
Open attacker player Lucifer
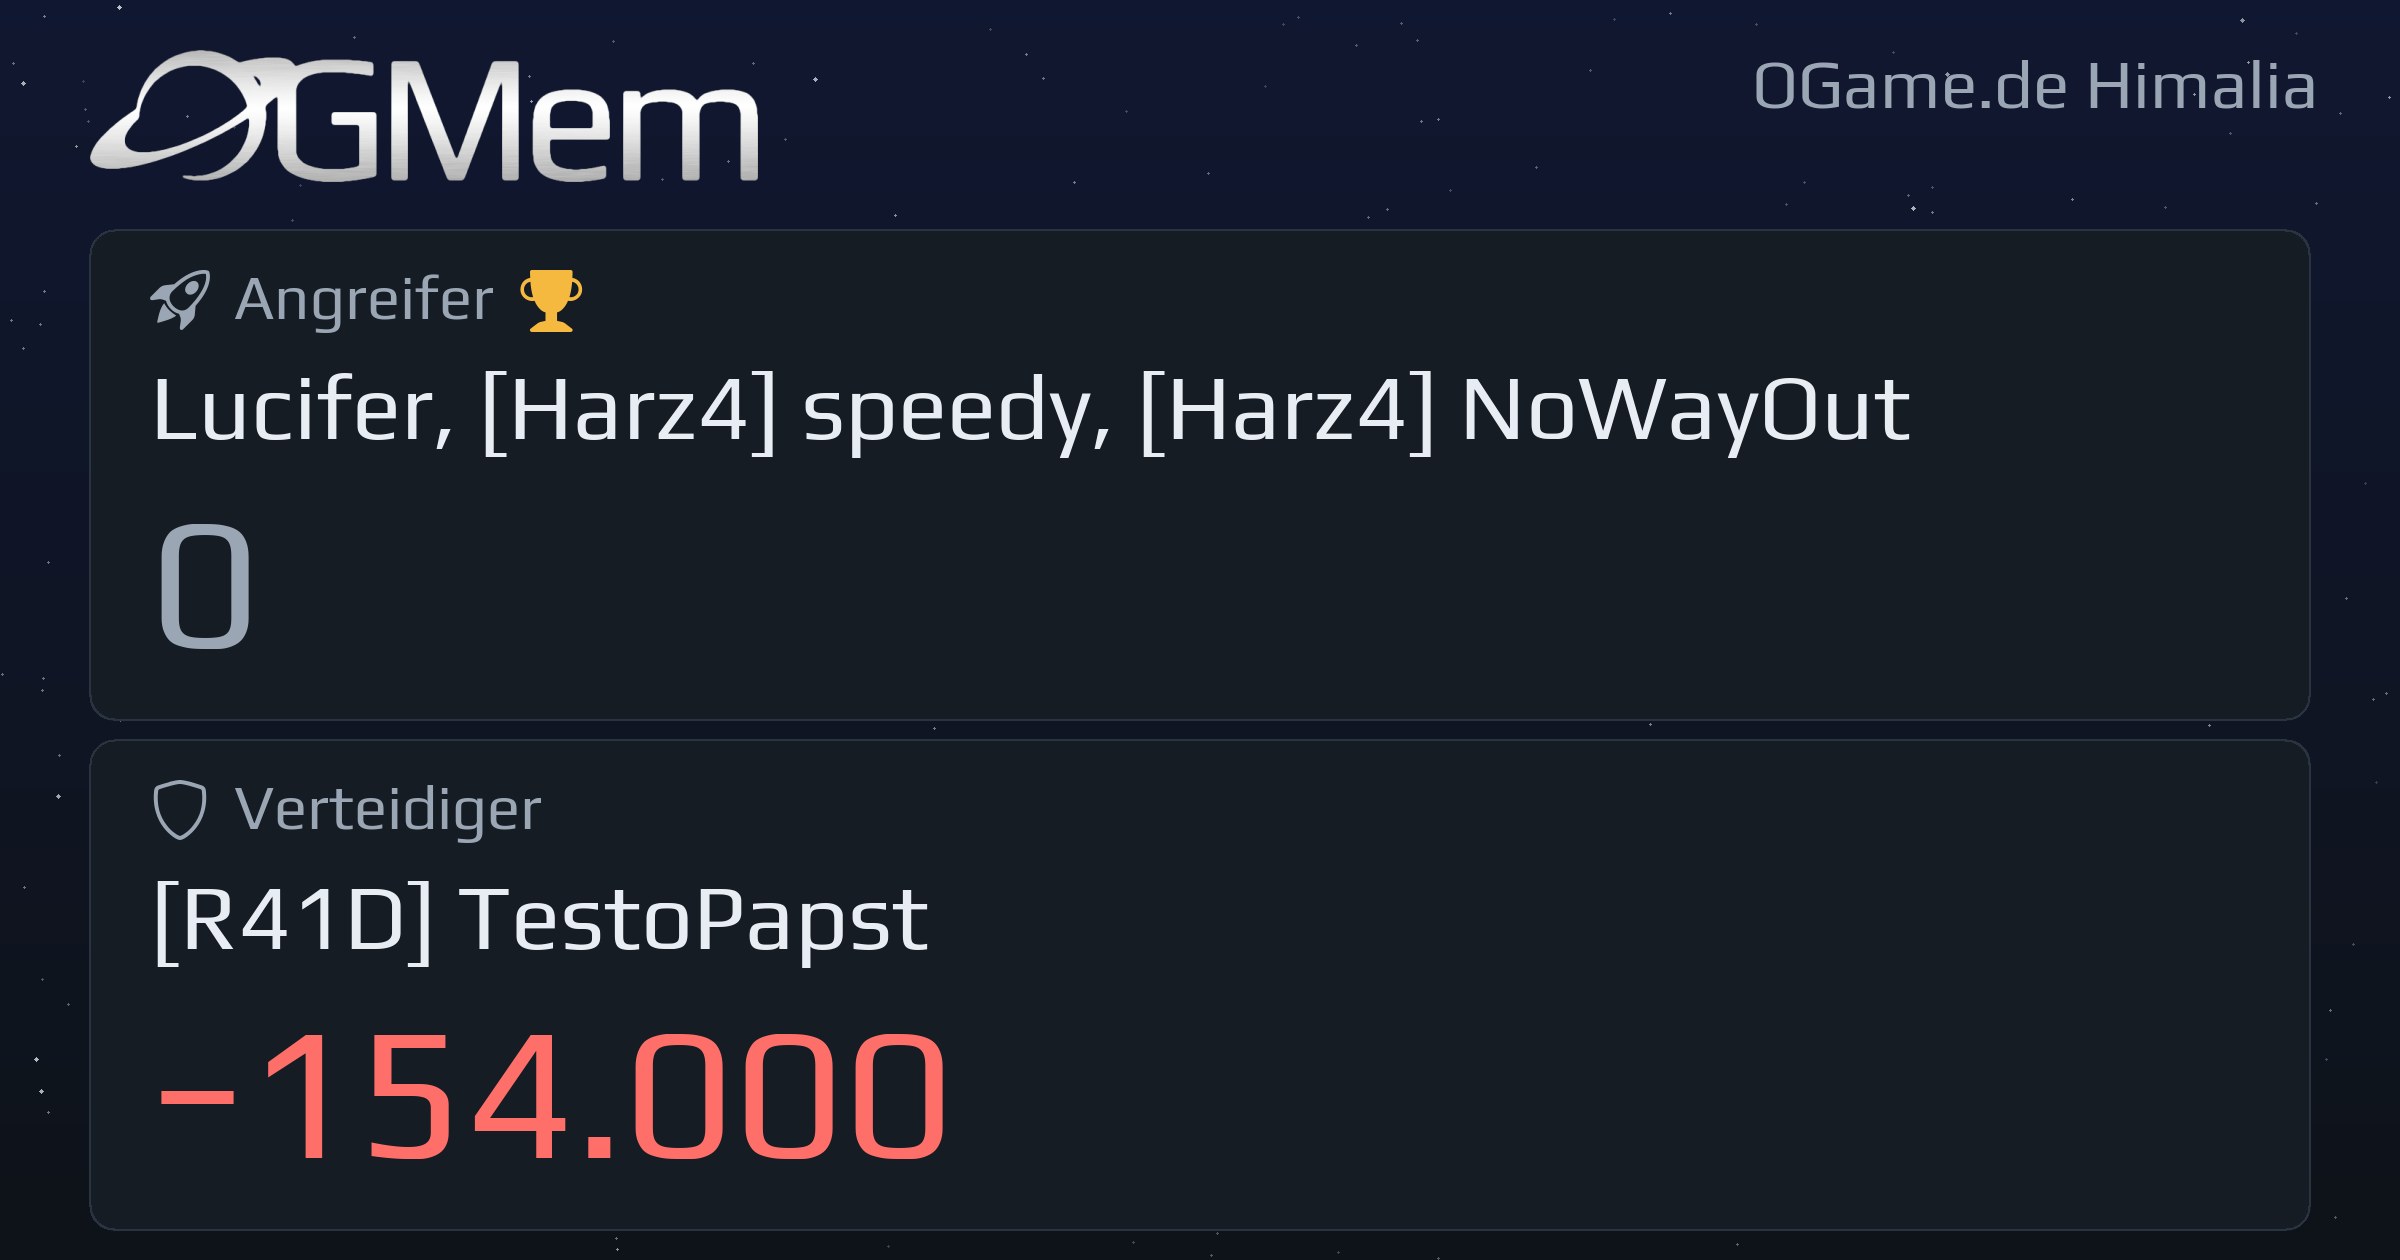tap(294, 410)
